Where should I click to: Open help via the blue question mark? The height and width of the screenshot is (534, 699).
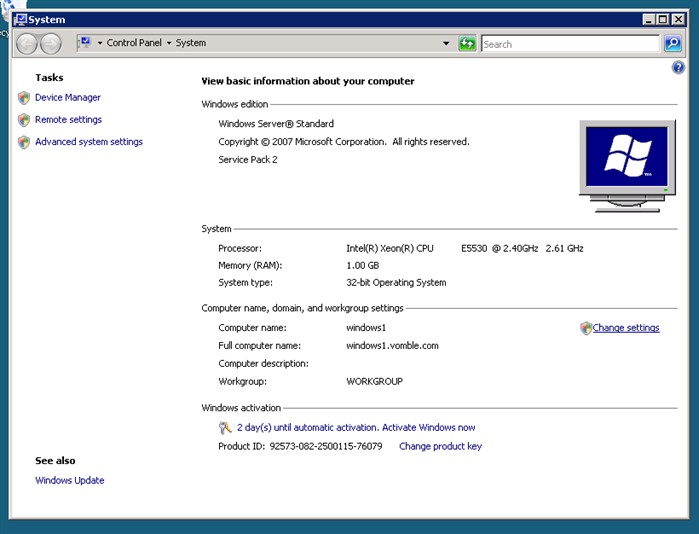click(678, 67)
